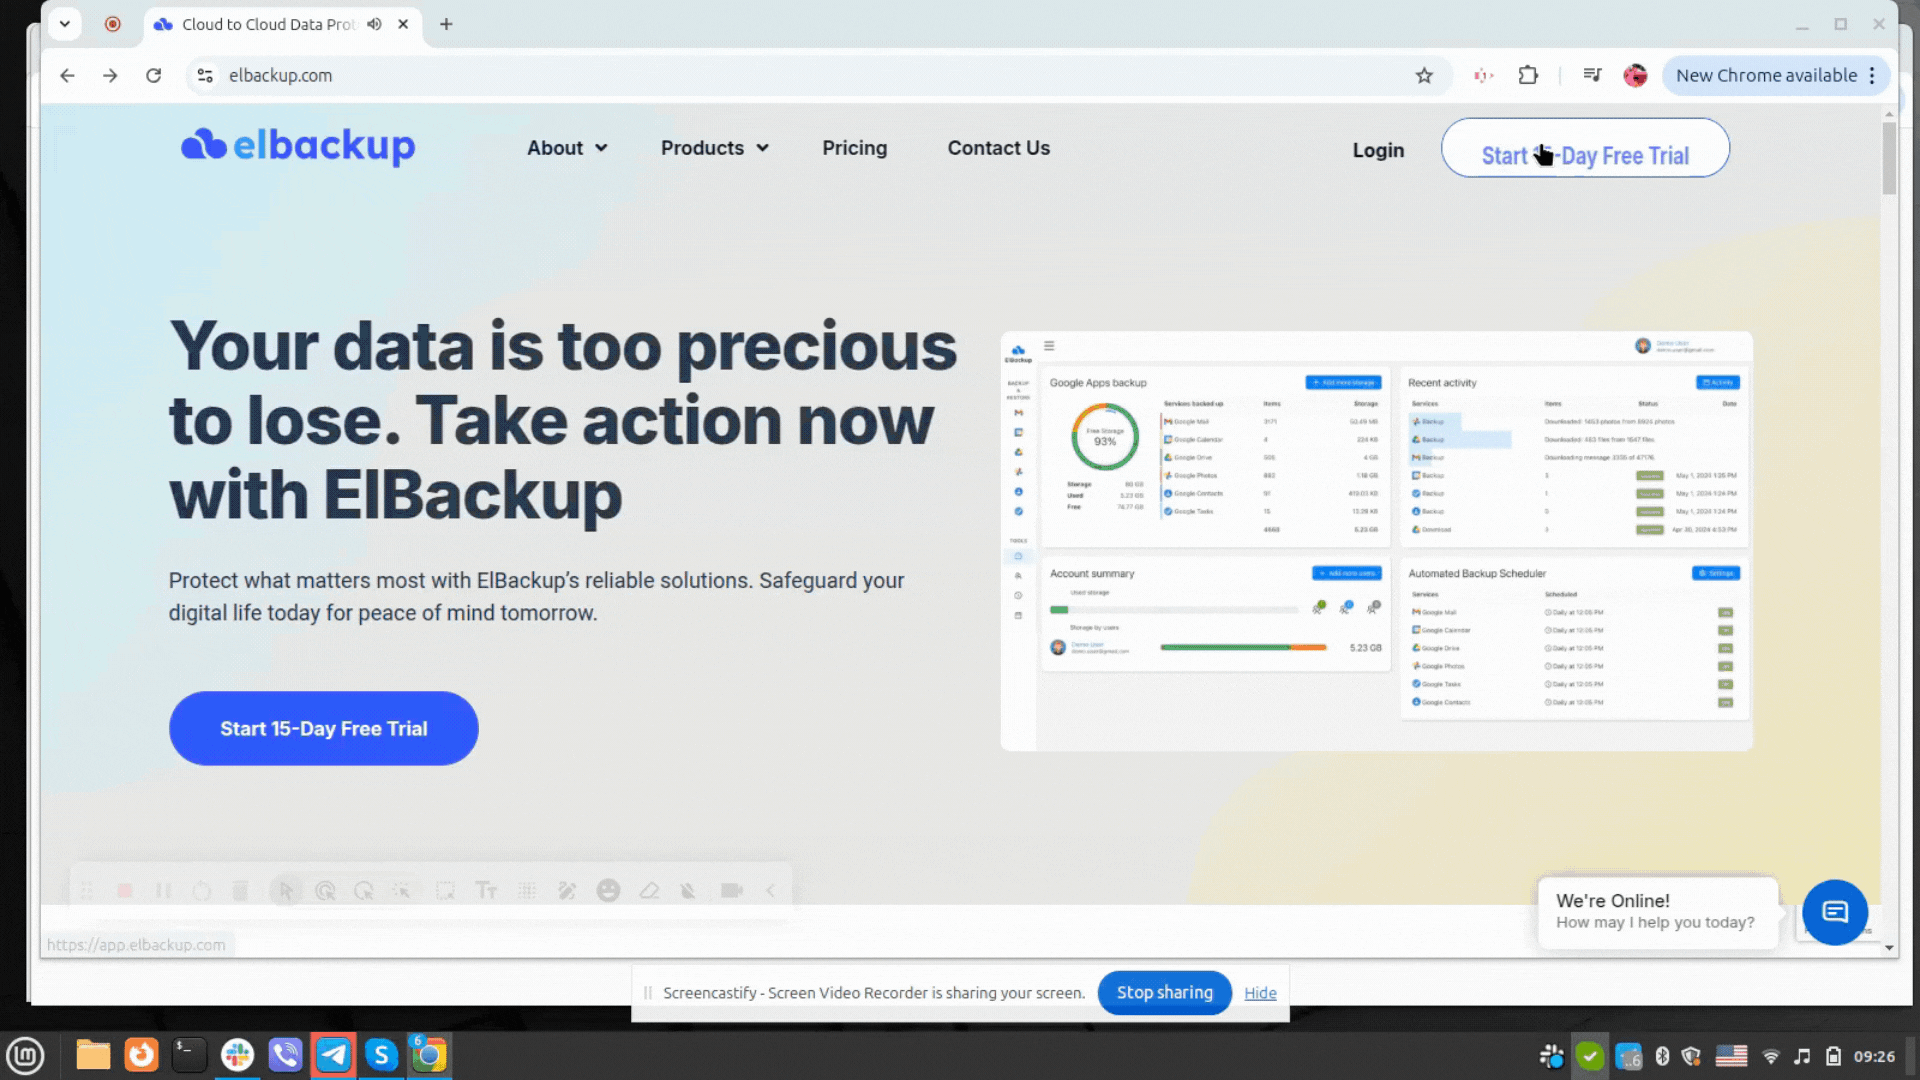This screenshot has width=1920, height=1080.
Task: Open the US keyboard layout flag
Action: tap(1731, 1056)
